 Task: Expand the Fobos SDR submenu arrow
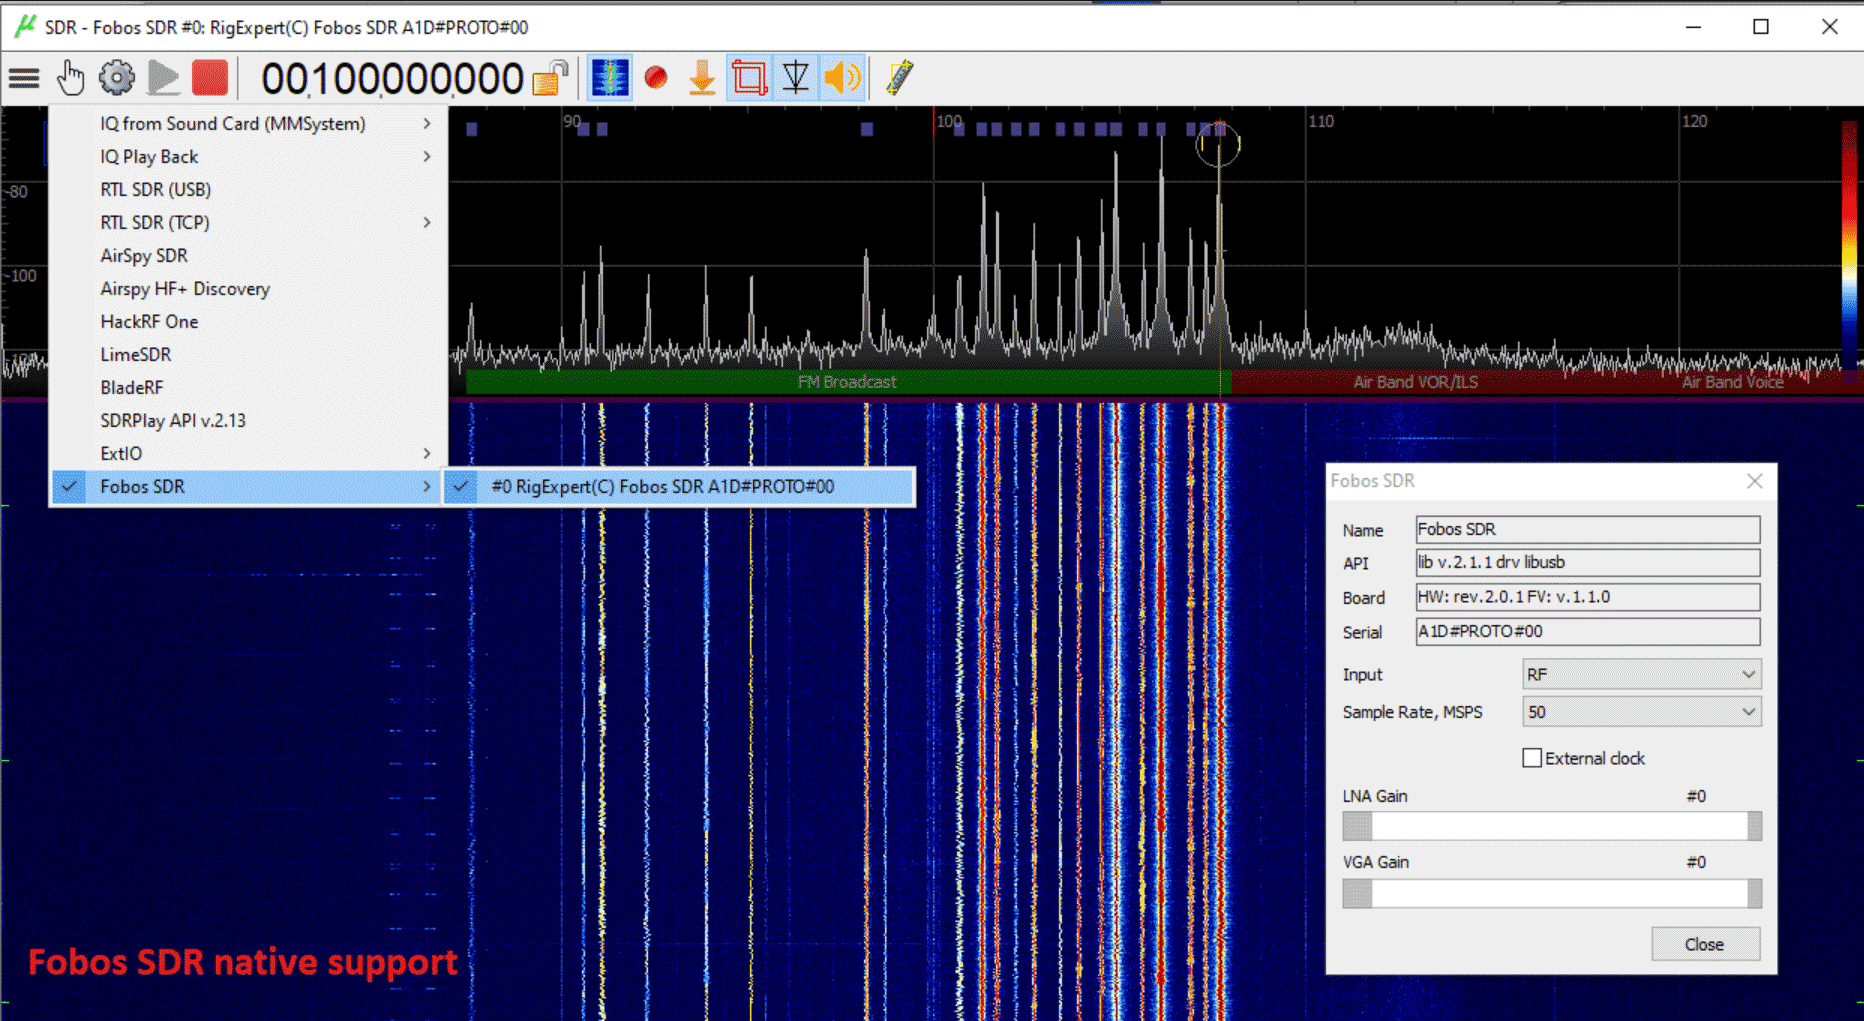pos(427,487)
